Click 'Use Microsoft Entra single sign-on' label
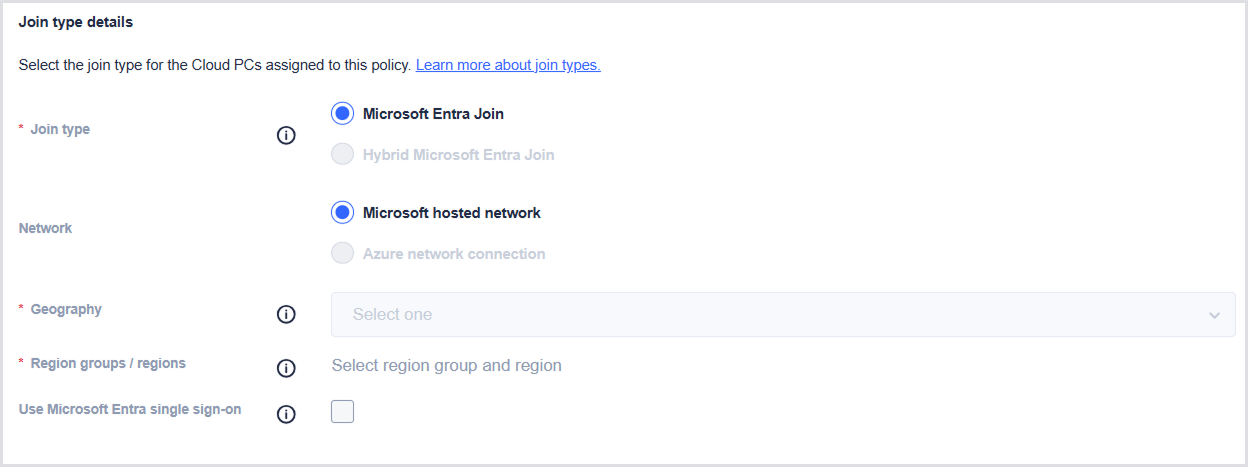This screenshot has height=467, width=1248. (x=130, y=410)
